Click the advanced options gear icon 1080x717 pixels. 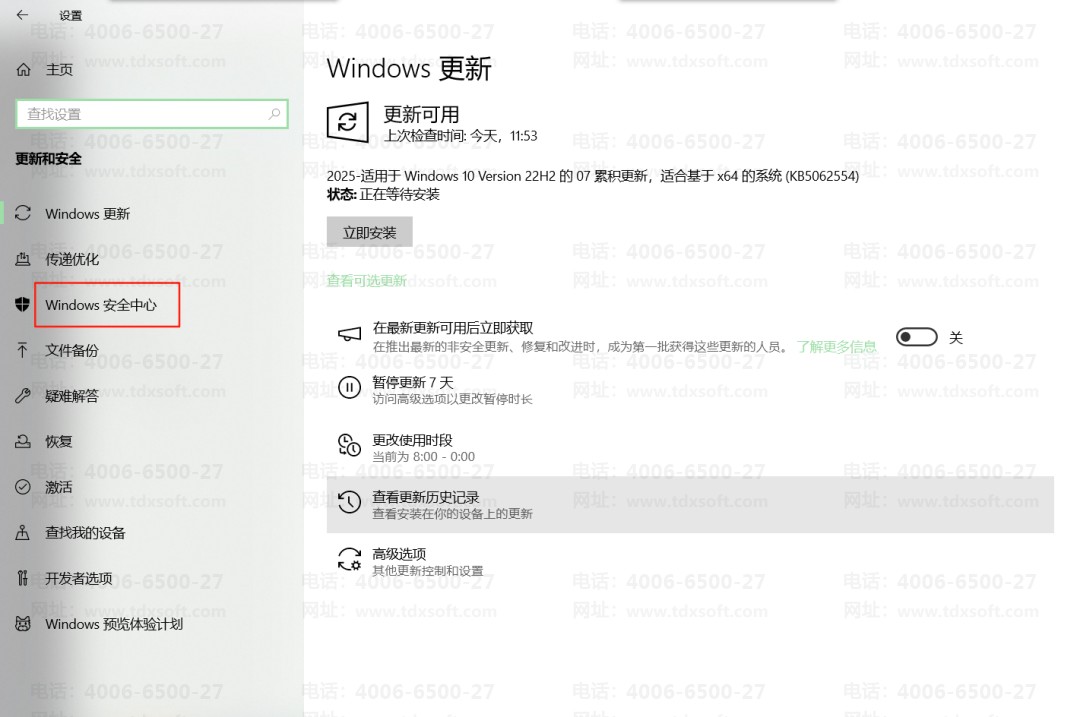(349, 559)
